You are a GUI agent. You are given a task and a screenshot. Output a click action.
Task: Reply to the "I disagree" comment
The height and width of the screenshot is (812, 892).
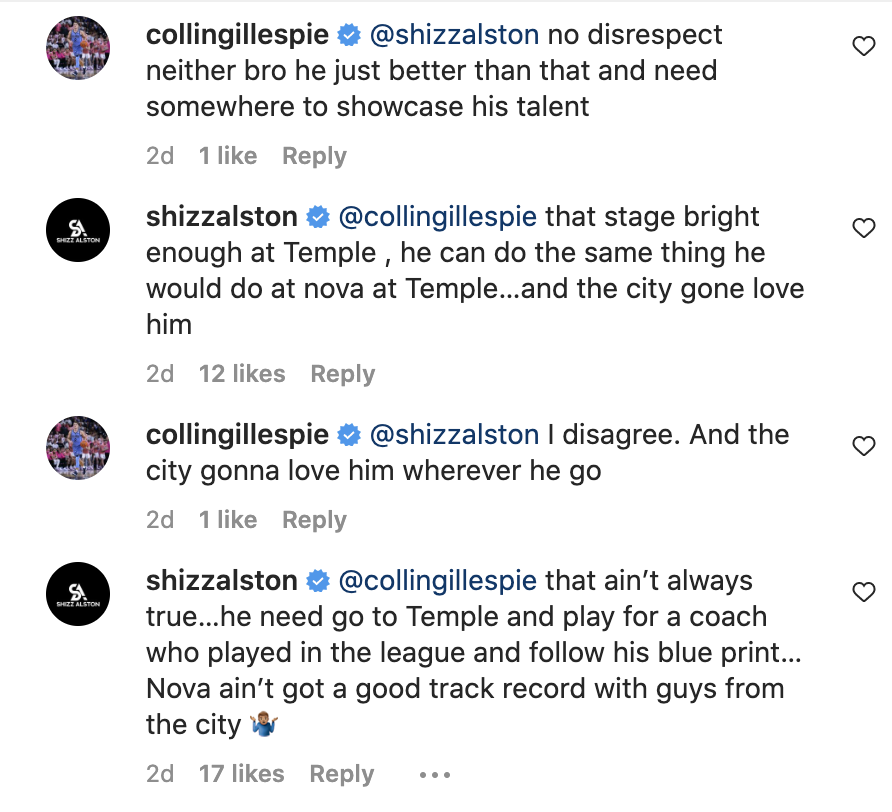click(x=314, y=520)
